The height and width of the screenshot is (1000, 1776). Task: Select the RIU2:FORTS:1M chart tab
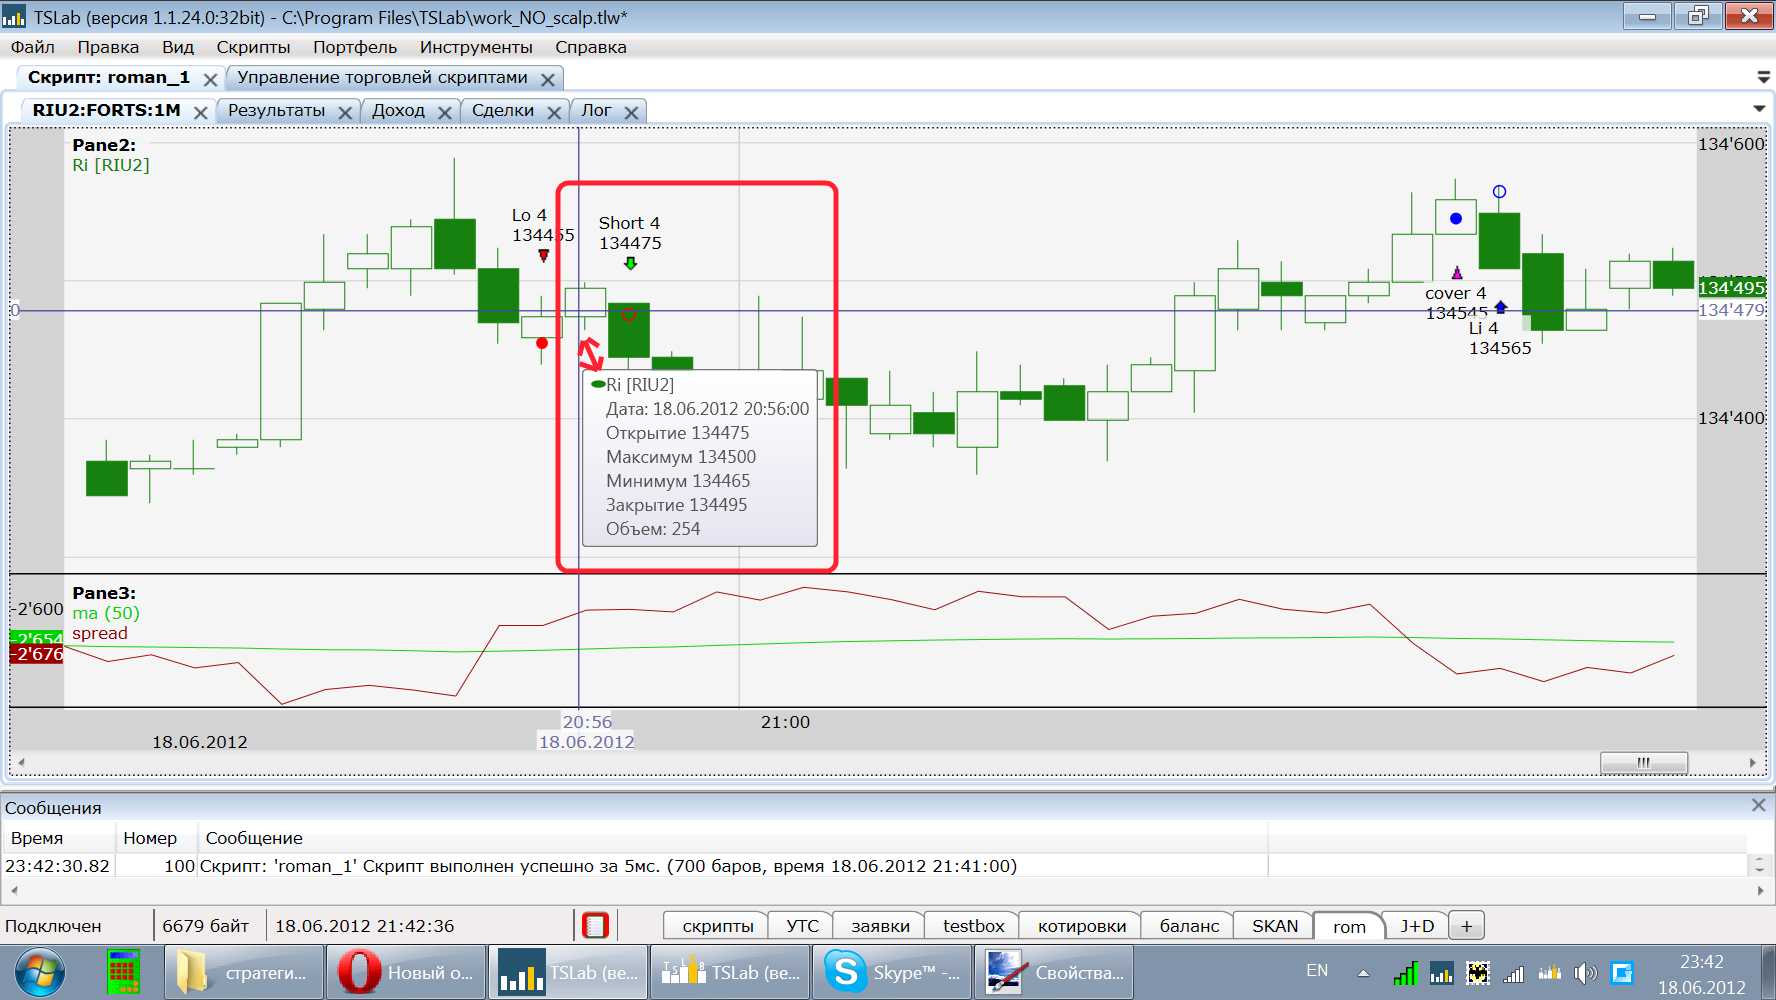(106, 110)
